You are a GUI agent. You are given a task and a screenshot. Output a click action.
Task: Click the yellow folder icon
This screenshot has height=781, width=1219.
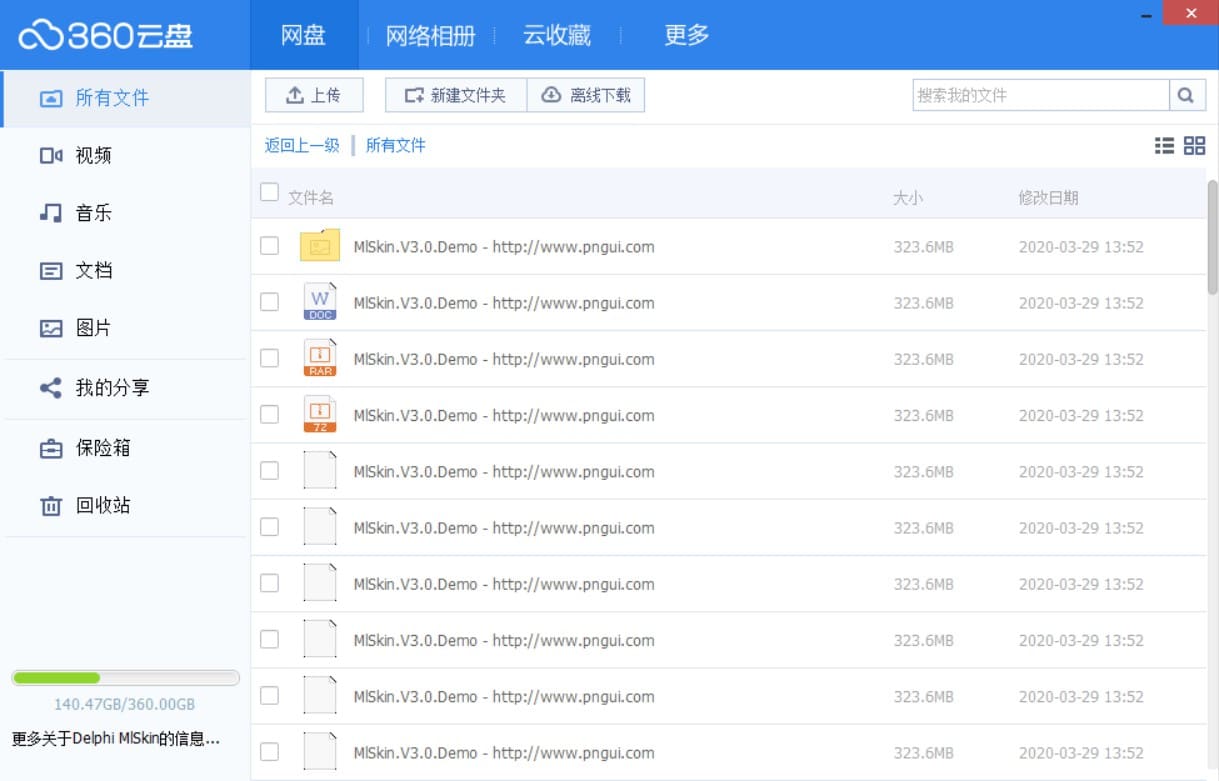tap(320, 246)
